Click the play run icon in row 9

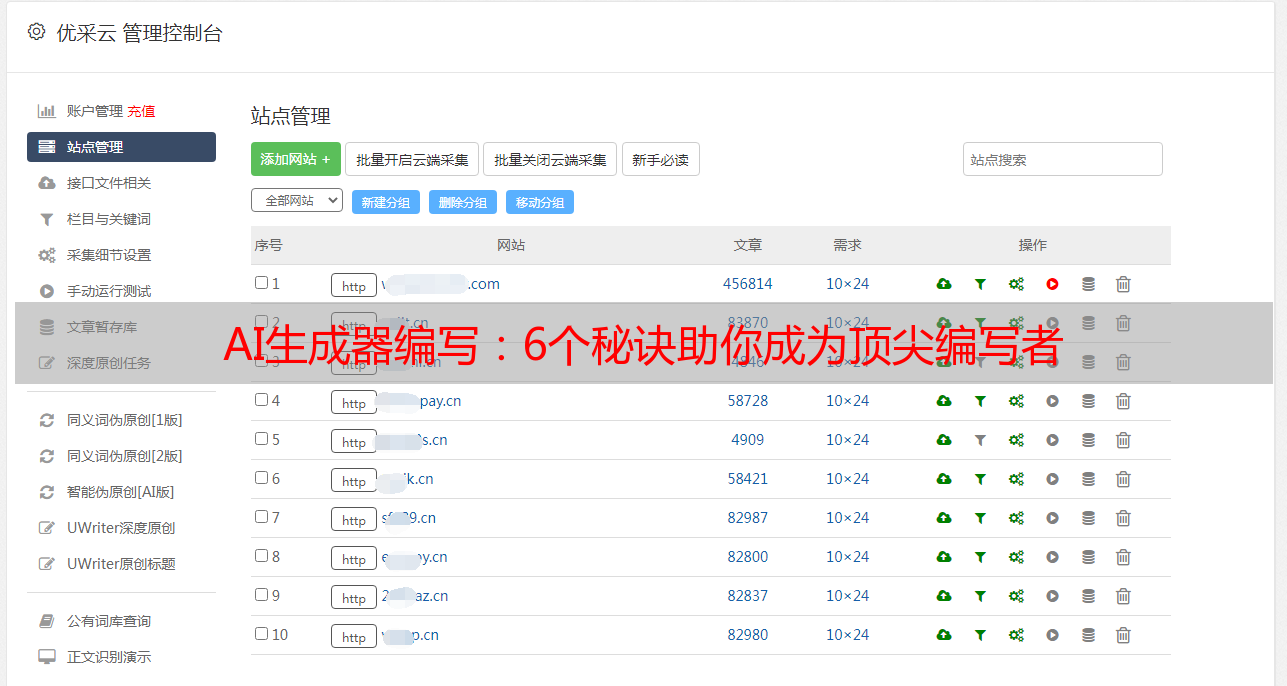click(x=1052, y=596)
